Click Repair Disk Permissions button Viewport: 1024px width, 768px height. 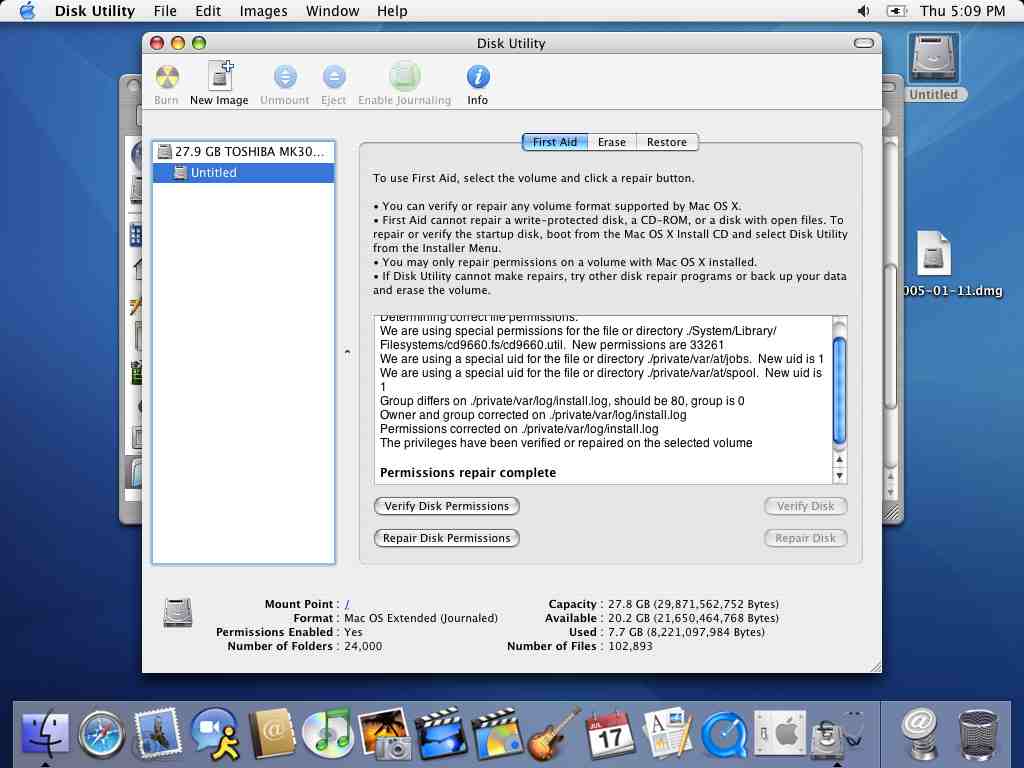[x=447, y=538]
